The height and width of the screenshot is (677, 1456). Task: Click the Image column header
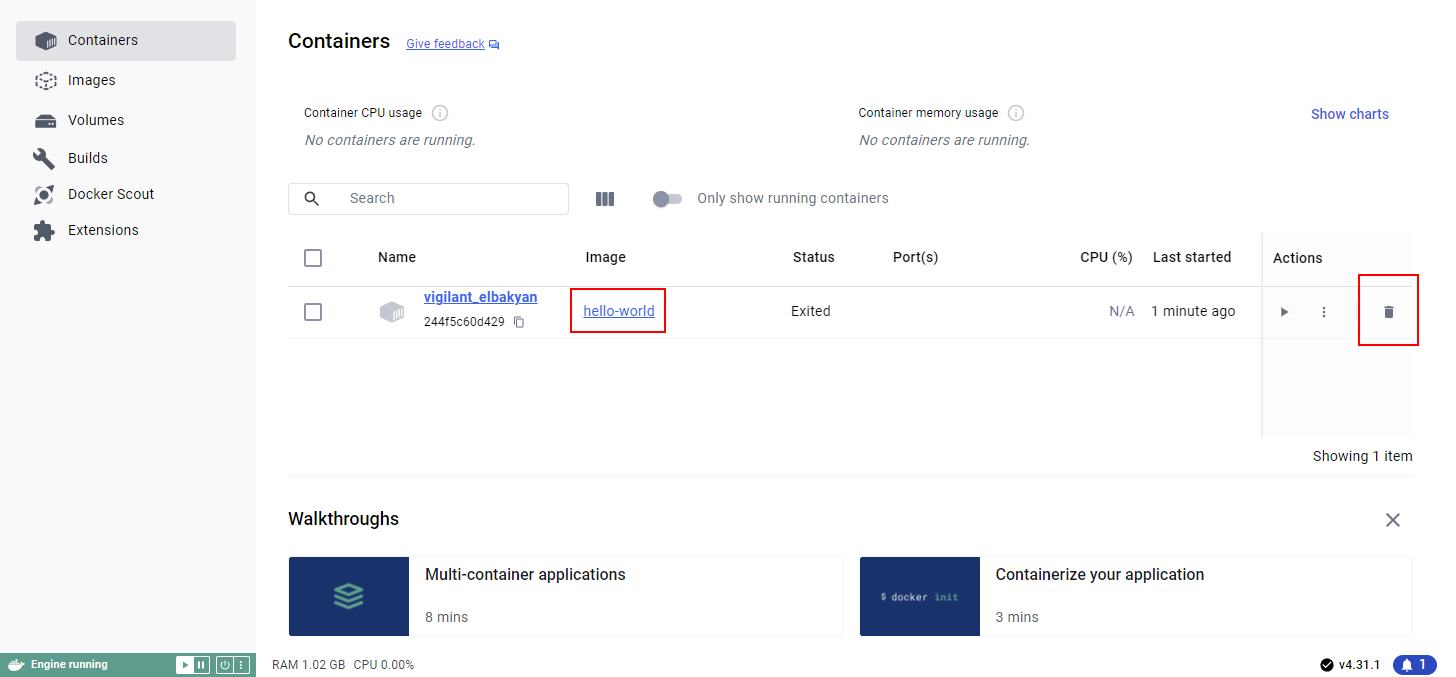(606, 257)
